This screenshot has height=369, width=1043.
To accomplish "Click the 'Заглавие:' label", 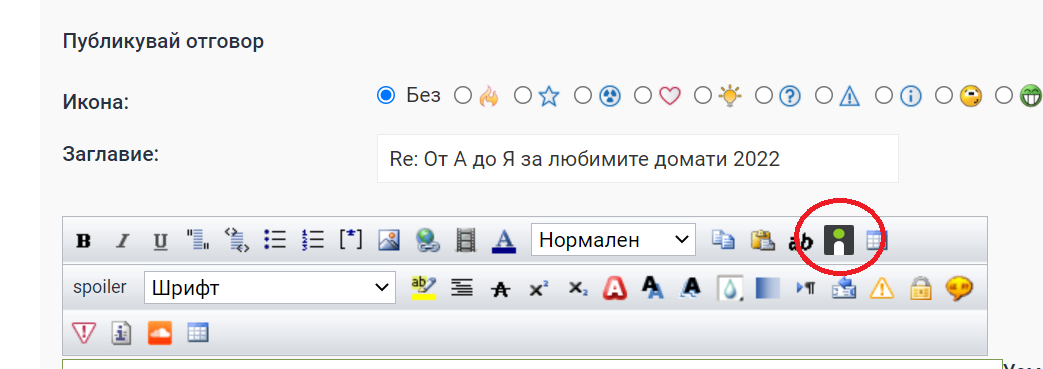I will click(x=111, y=154).
